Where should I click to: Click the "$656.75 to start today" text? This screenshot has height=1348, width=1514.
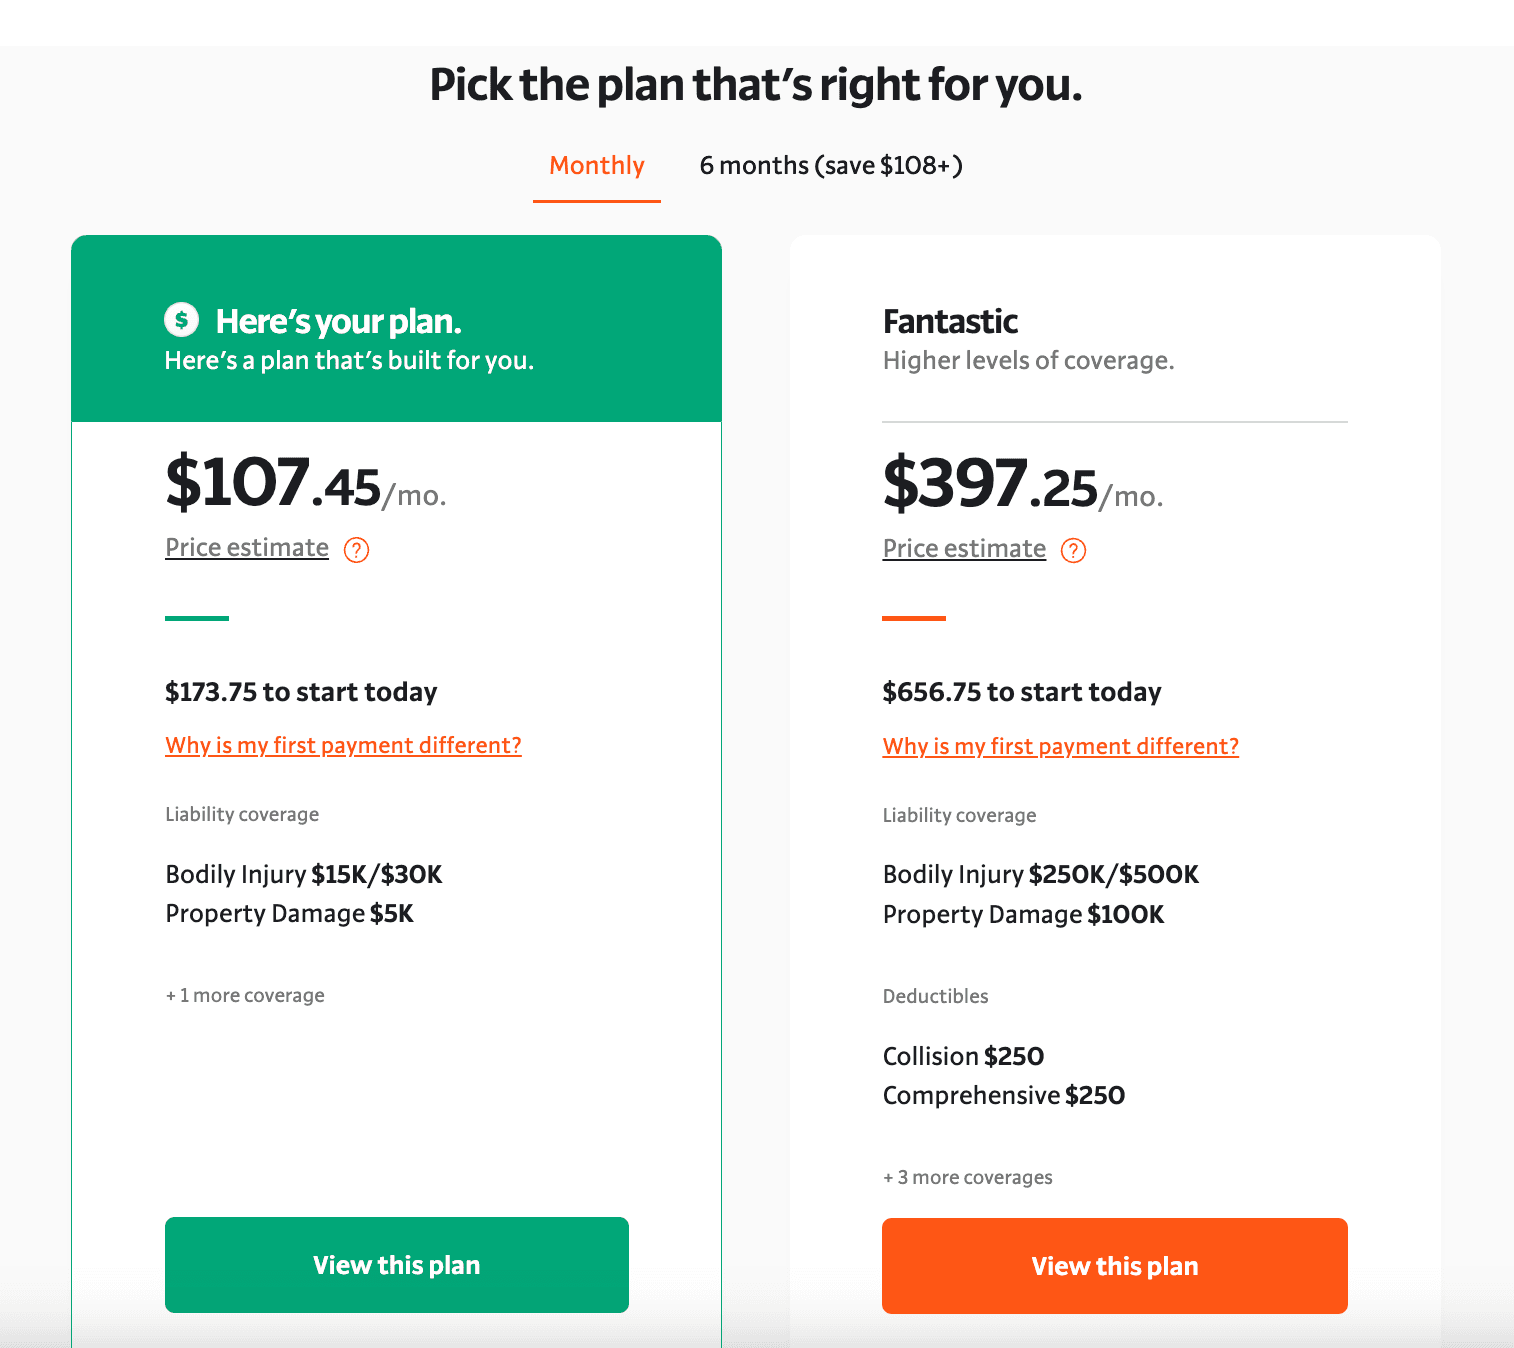click(x=1021, y=692)
